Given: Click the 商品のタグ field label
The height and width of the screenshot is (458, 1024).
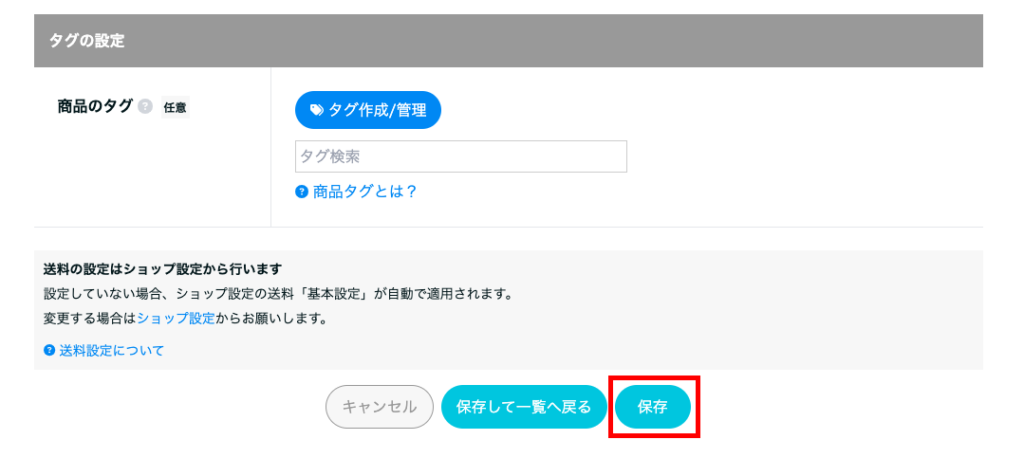Looking at the screenshot, I should [95, 106].
